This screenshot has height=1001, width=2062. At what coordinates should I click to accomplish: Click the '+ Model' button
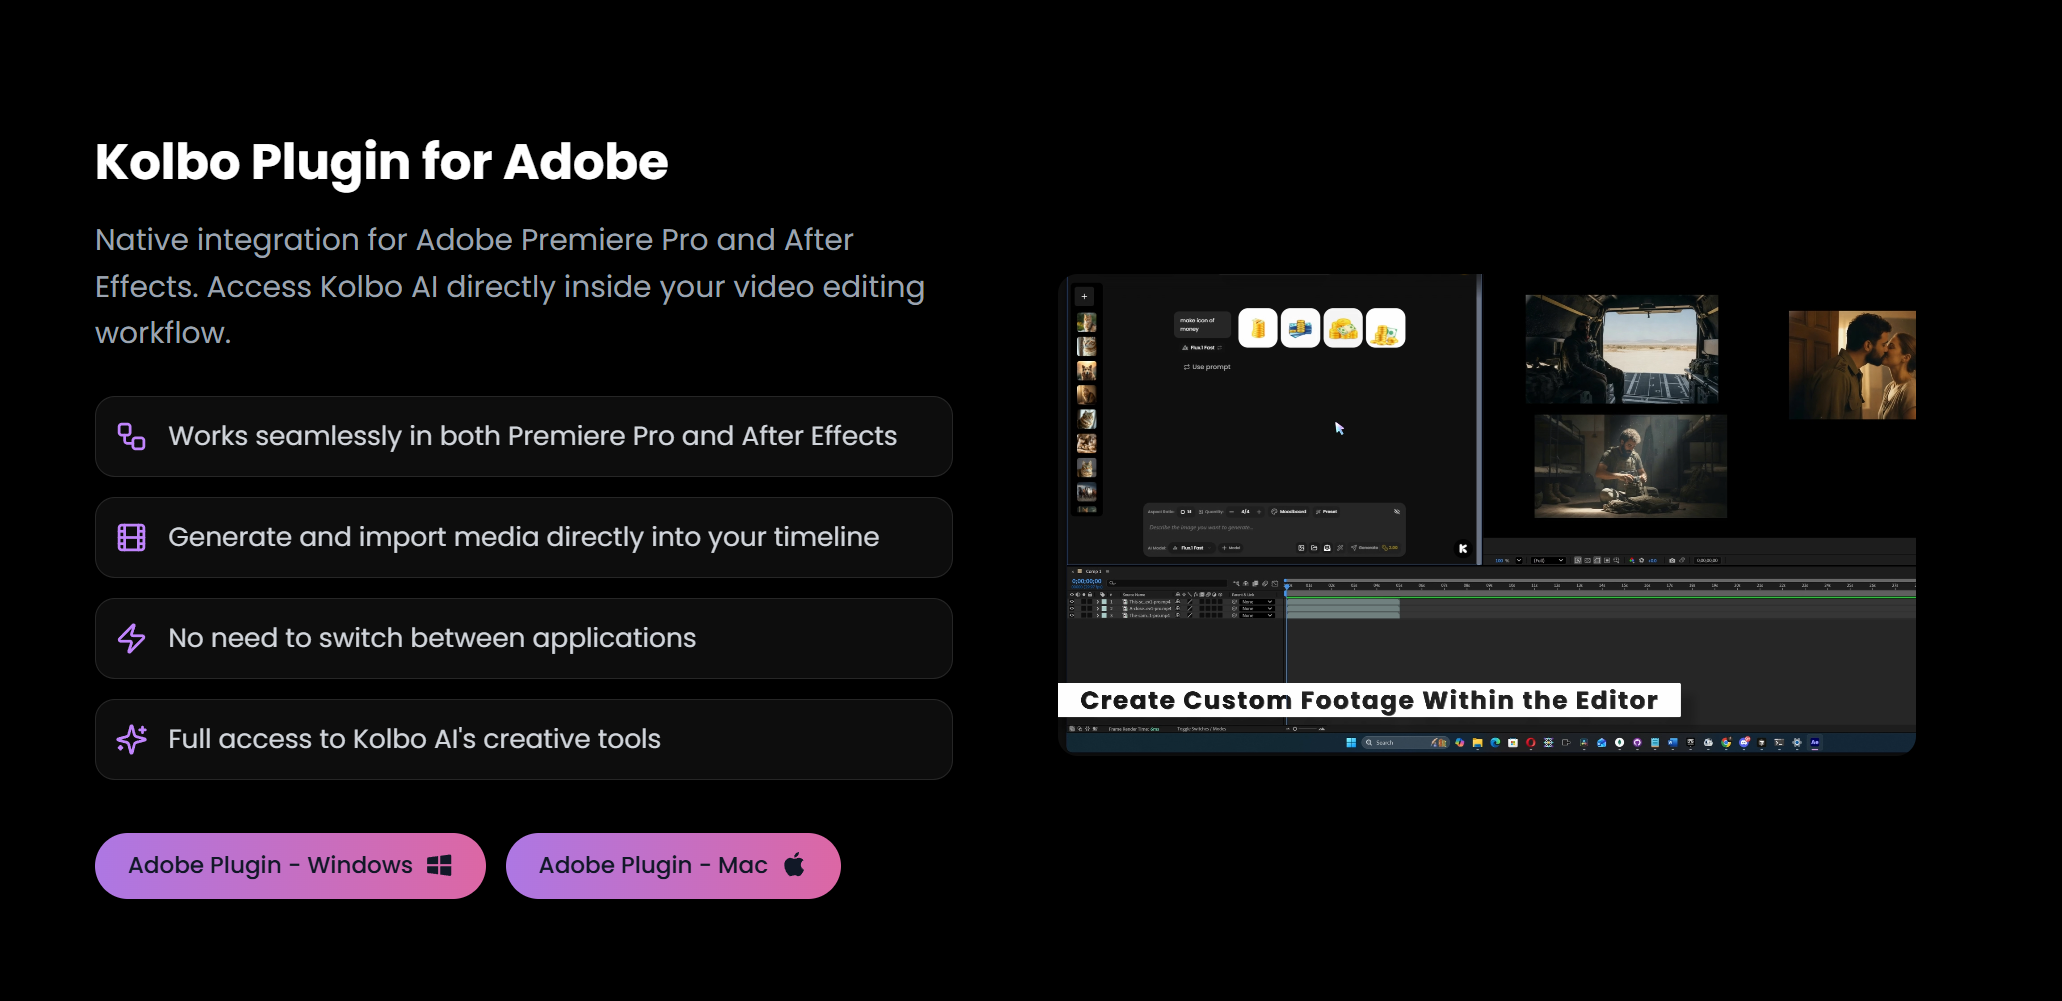1231,548
